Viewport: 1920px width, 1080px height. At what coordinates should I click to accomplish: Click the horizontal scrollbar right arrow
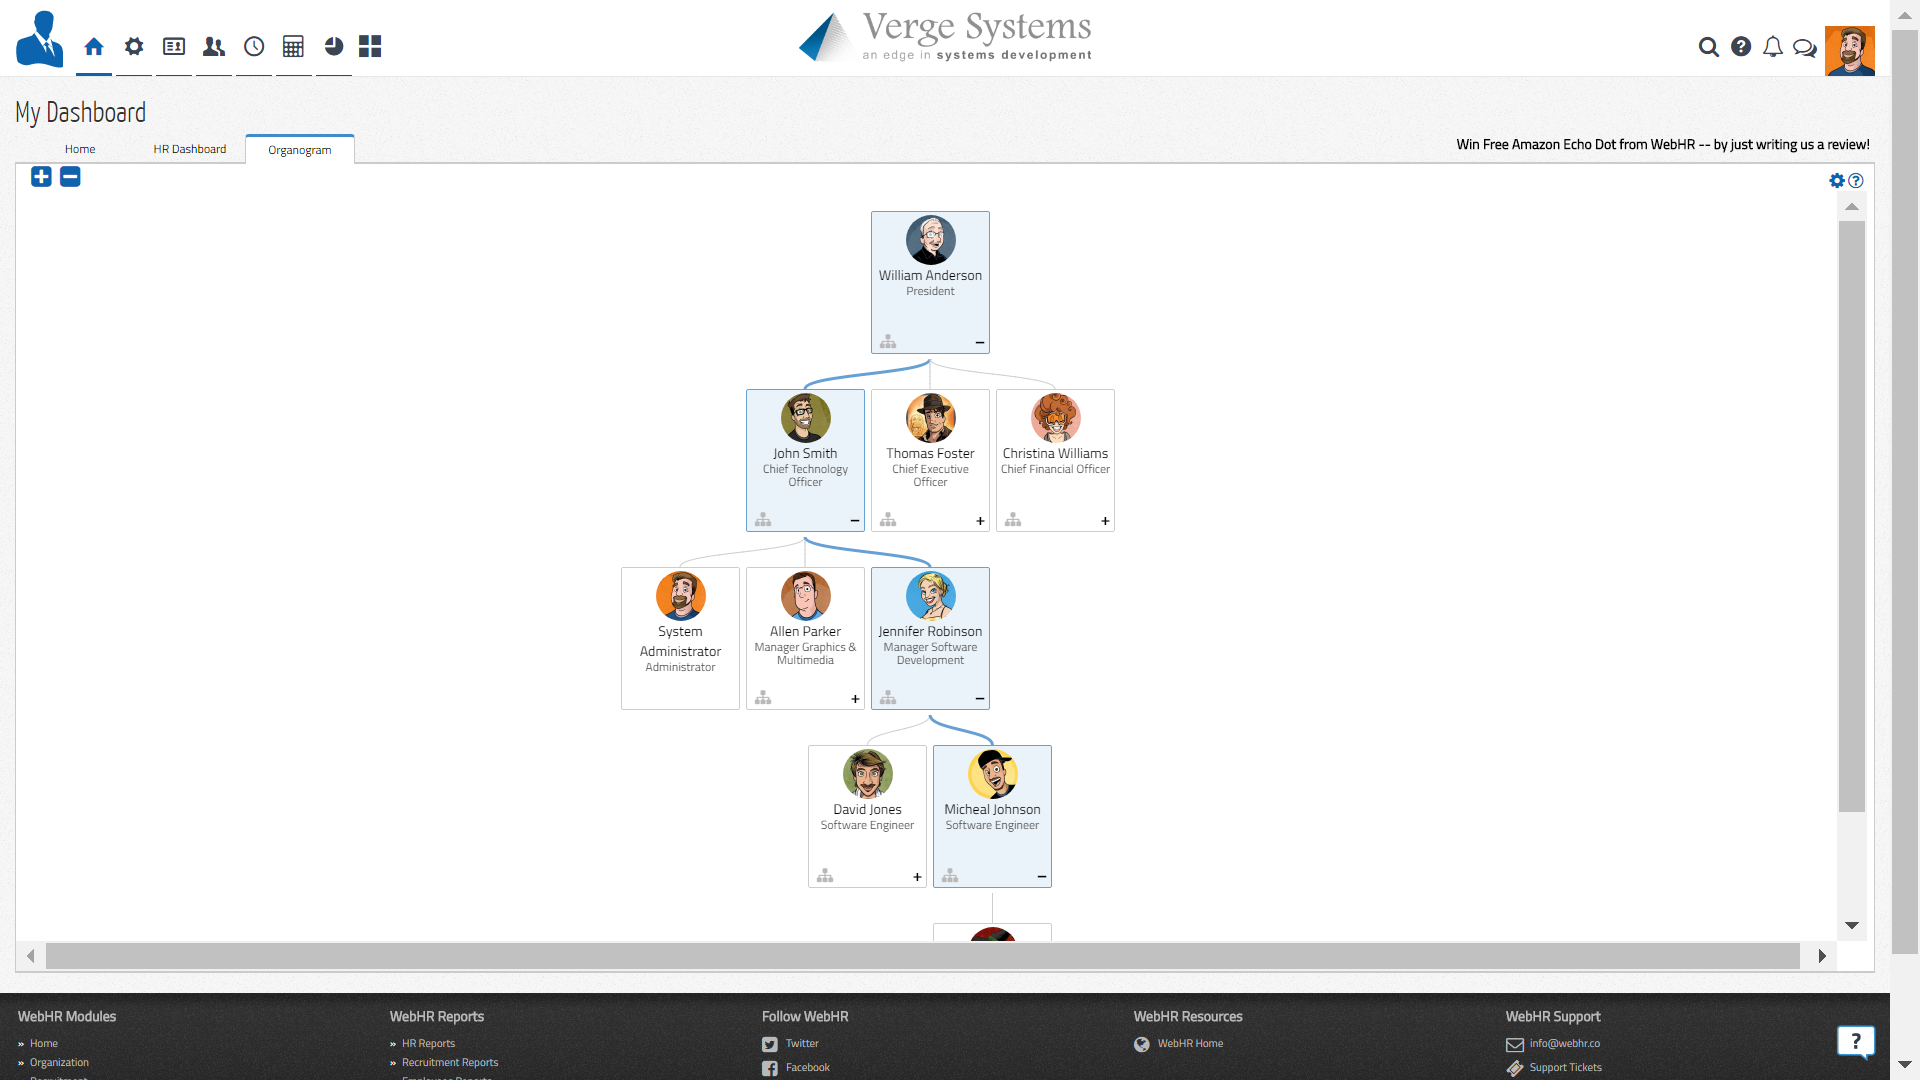1822,956
